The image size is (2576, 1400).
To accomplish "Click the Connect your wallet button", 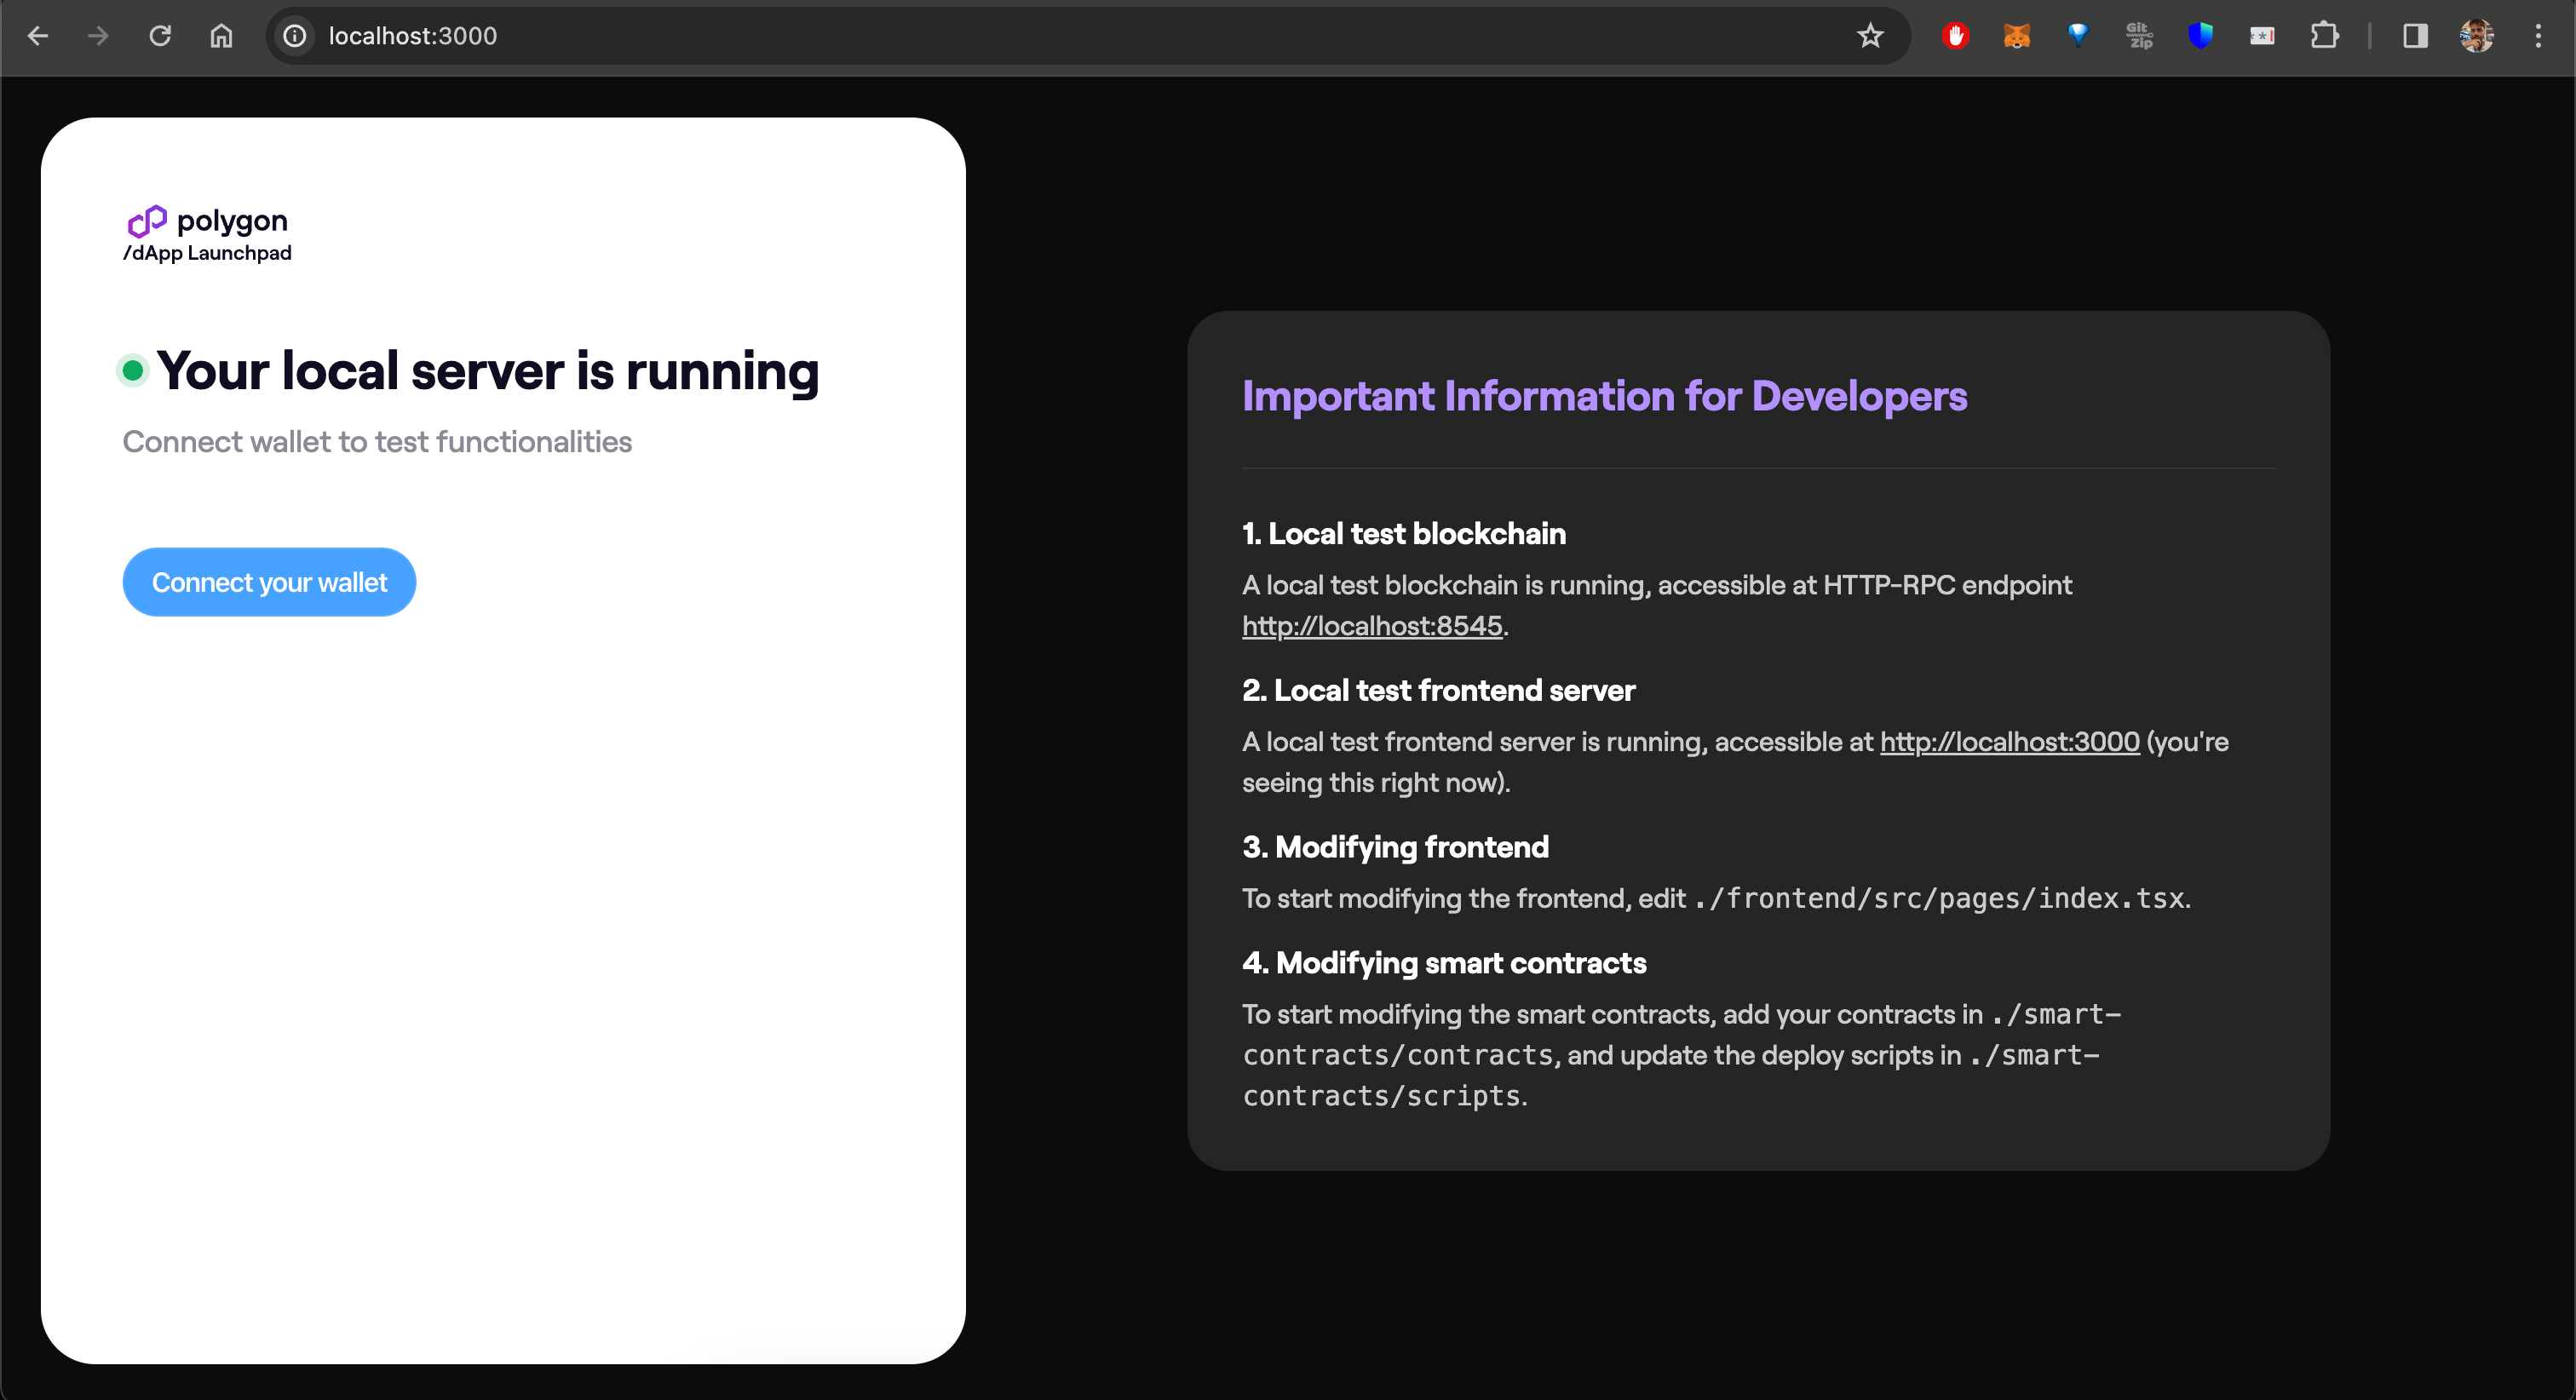I will [269, 582].
